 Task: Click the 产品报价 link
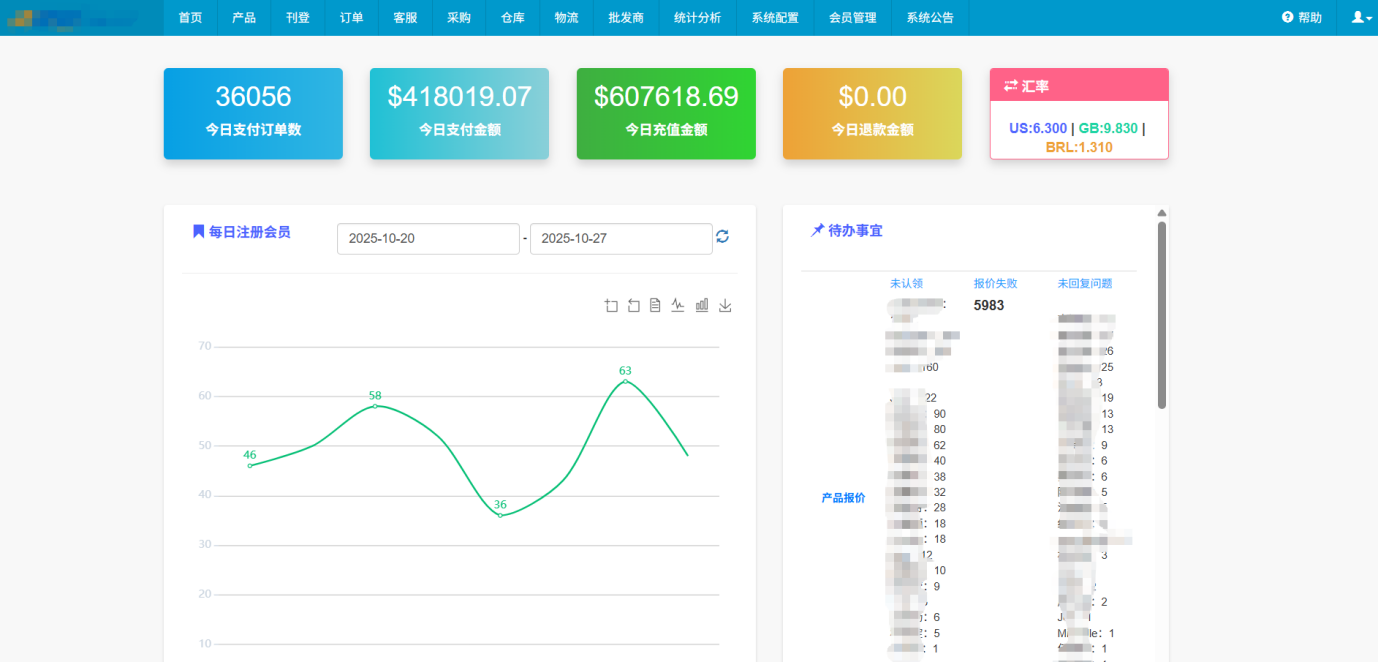click(x=843, y=497)
